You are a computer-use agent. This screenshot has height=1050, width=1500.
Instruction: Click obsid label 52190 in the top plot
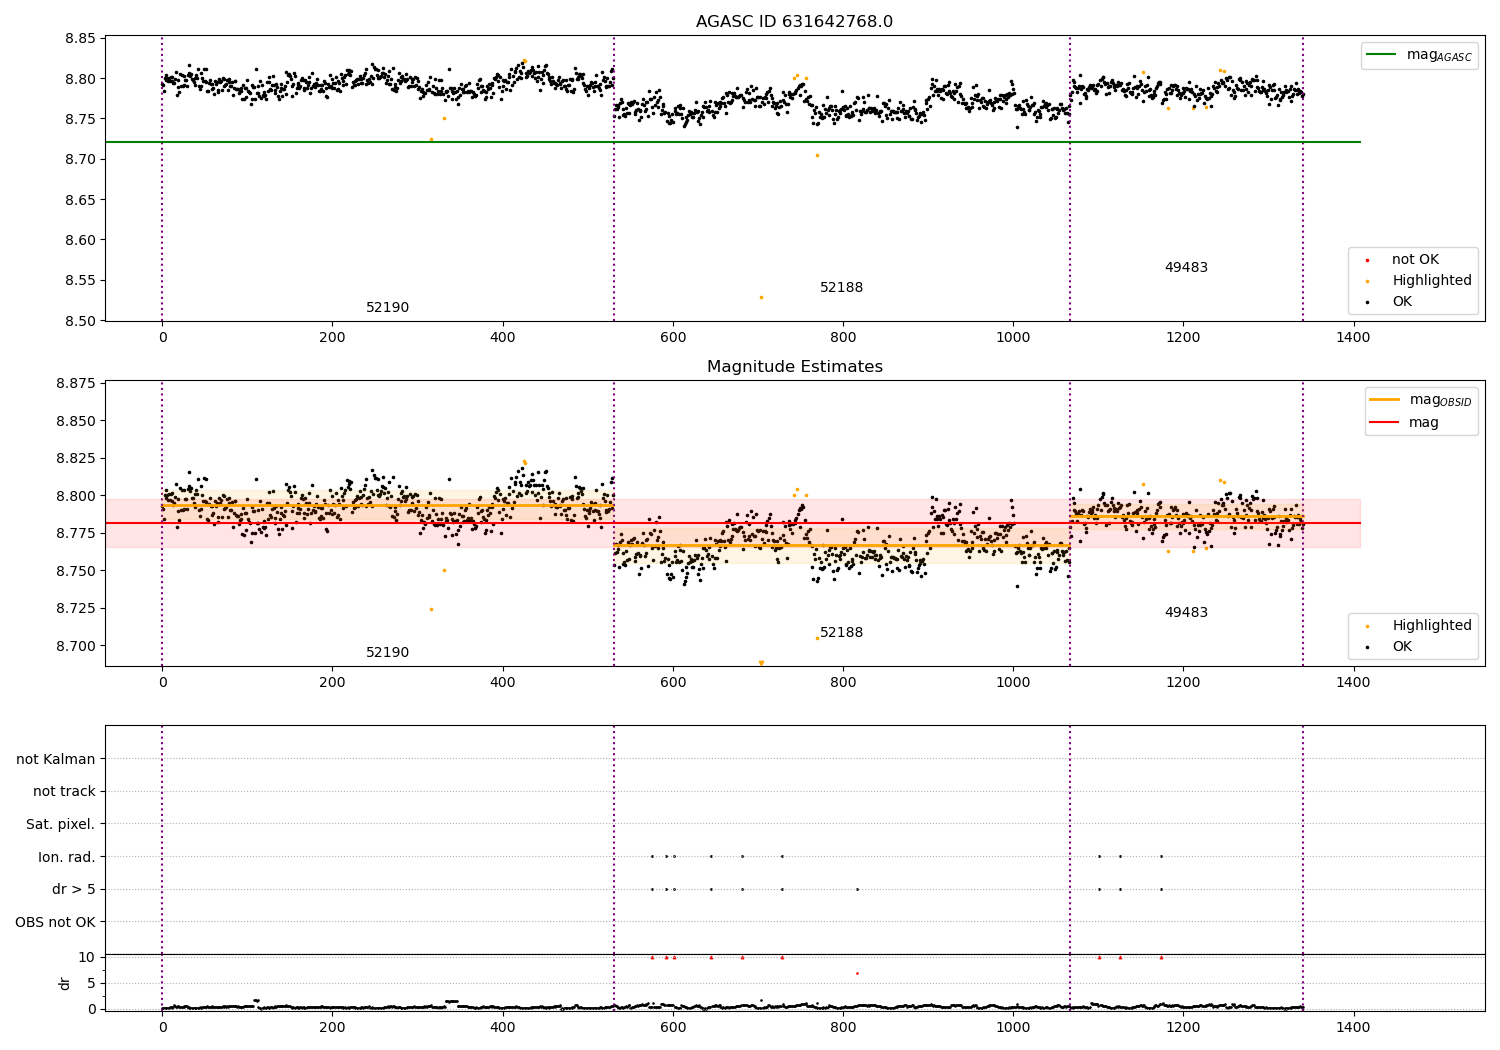(387, 308)
